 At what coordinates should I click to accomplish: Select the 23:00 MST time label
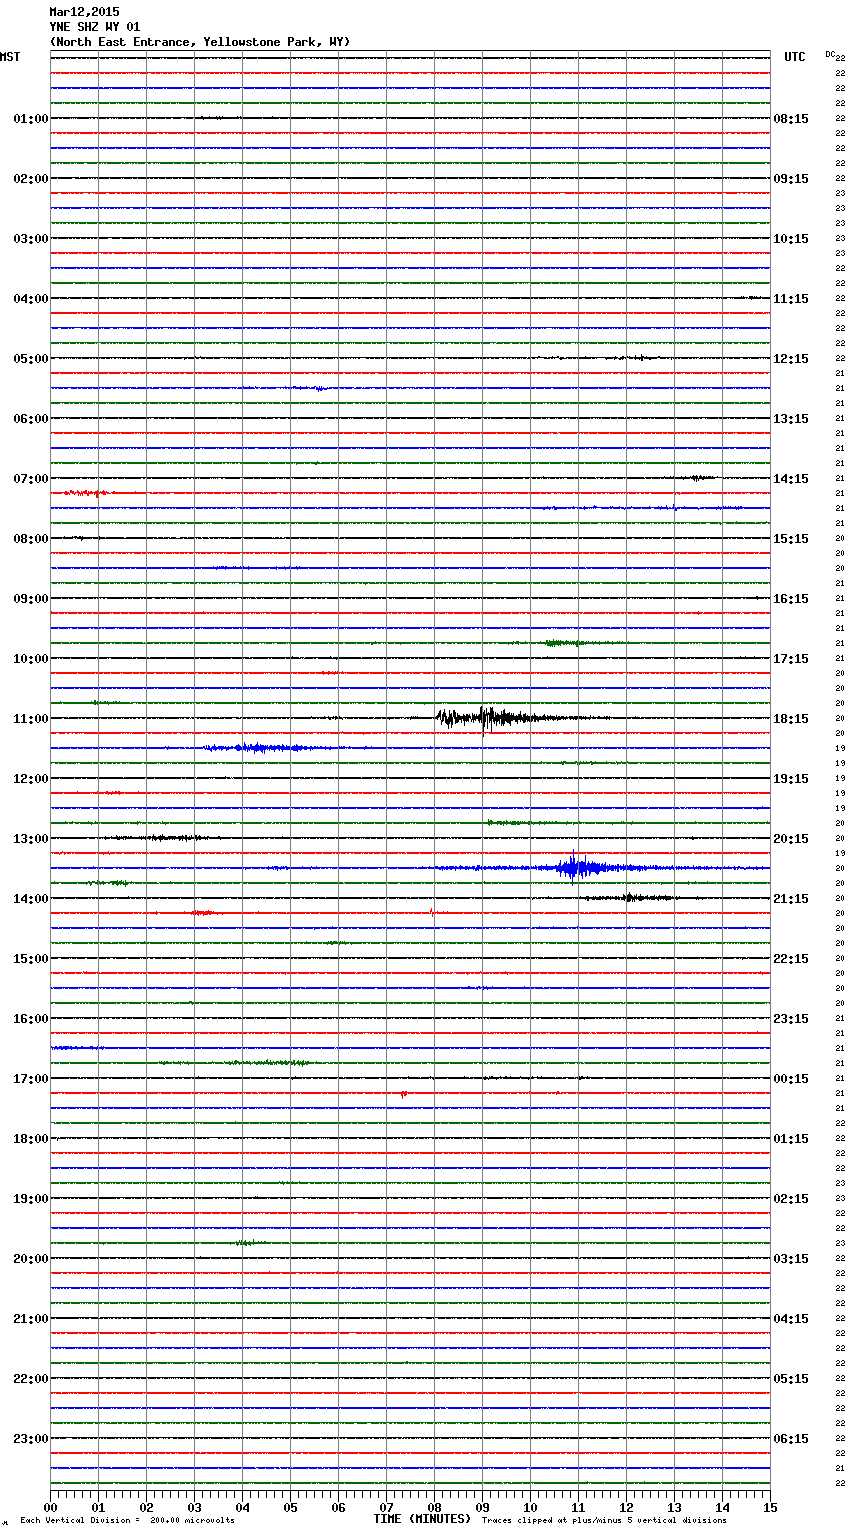click(x=30, y=1439)
